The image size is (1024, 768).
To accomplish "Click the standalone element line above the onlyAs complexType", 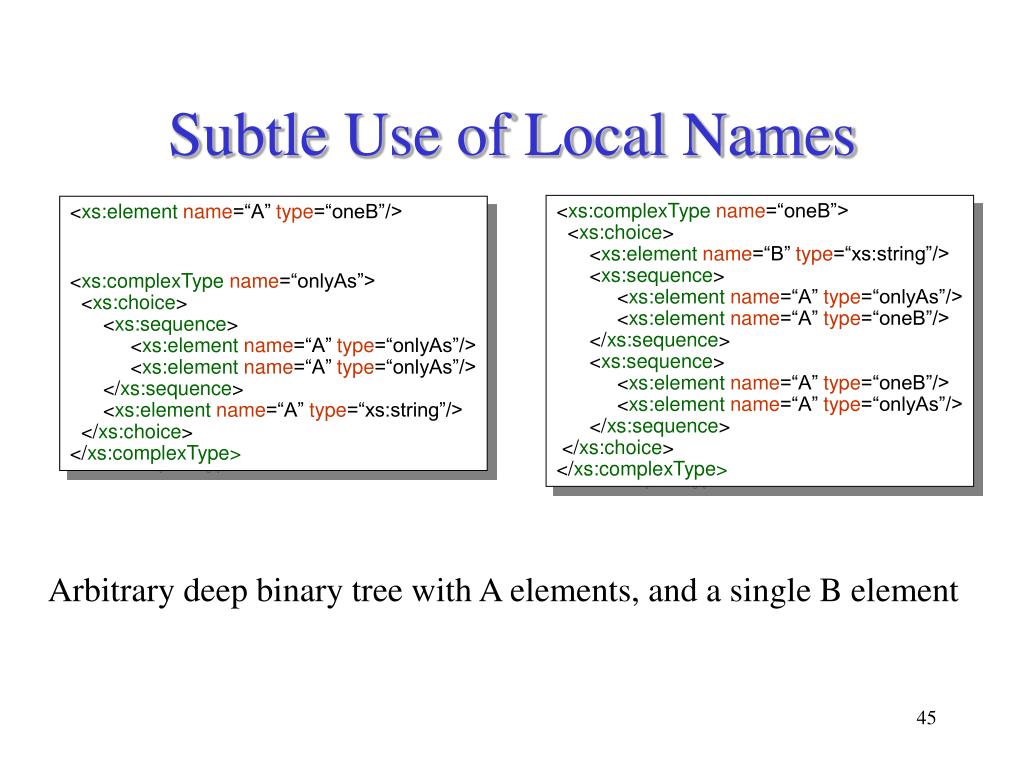I will point(236,212).
